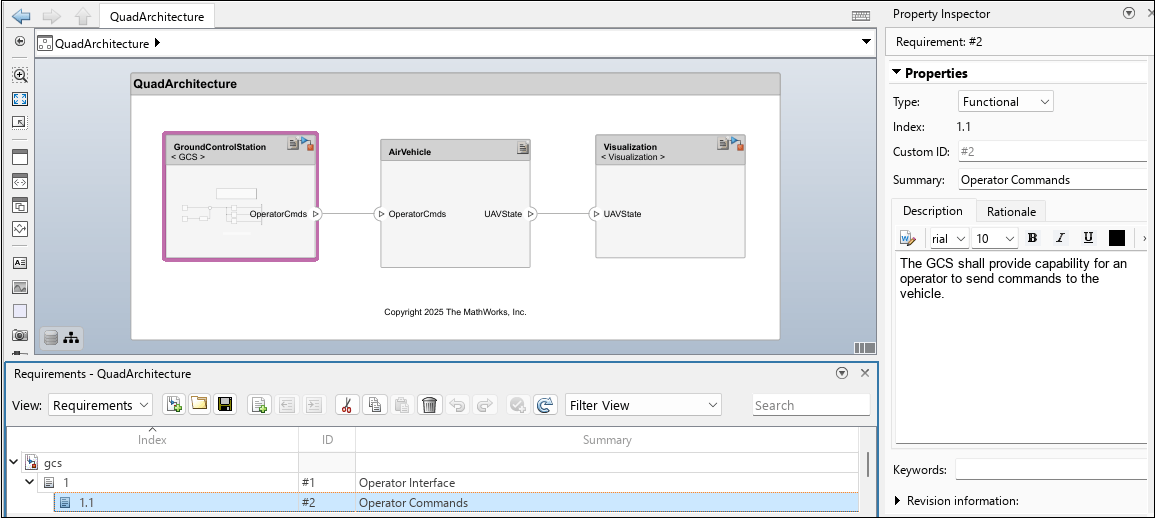Viewport: 1155px width, 518px height.
Task: Open the font size dropdown showing 10
Action: click(x=995, y=239)
